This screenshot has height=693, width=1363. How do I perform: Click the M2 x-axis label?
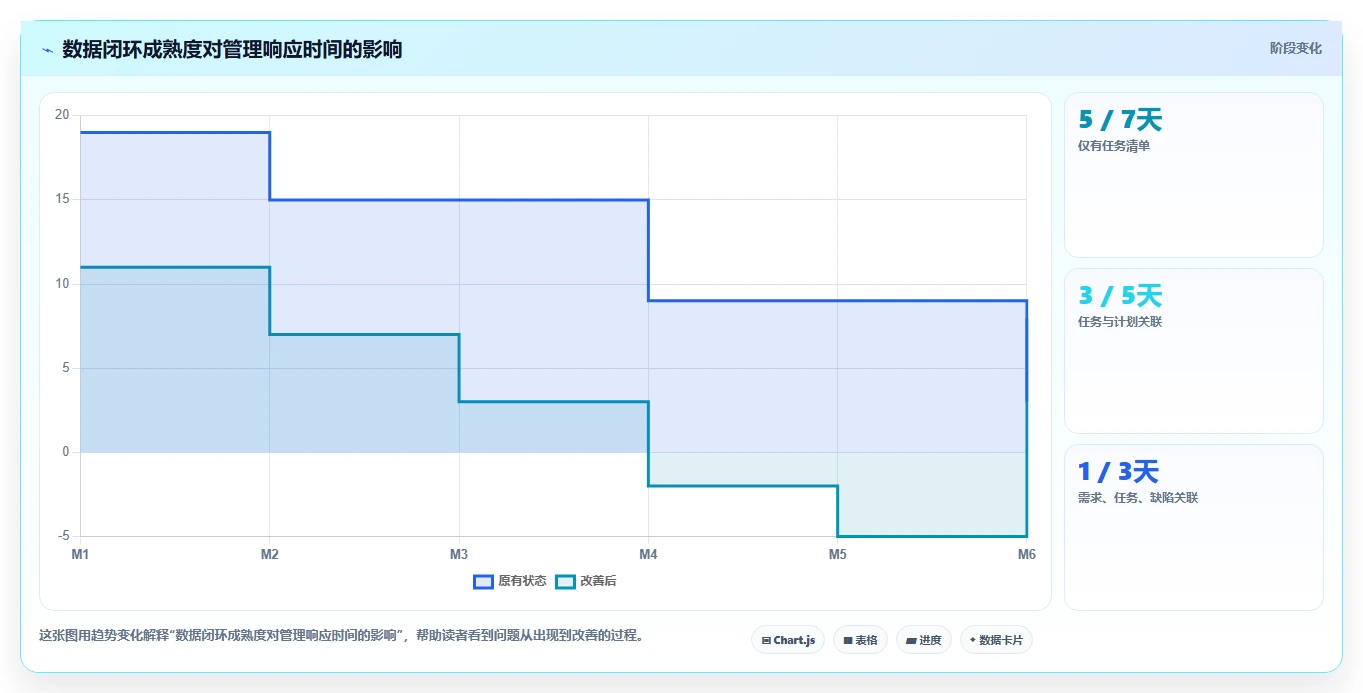pyautogui.click(x=269, y=554)
